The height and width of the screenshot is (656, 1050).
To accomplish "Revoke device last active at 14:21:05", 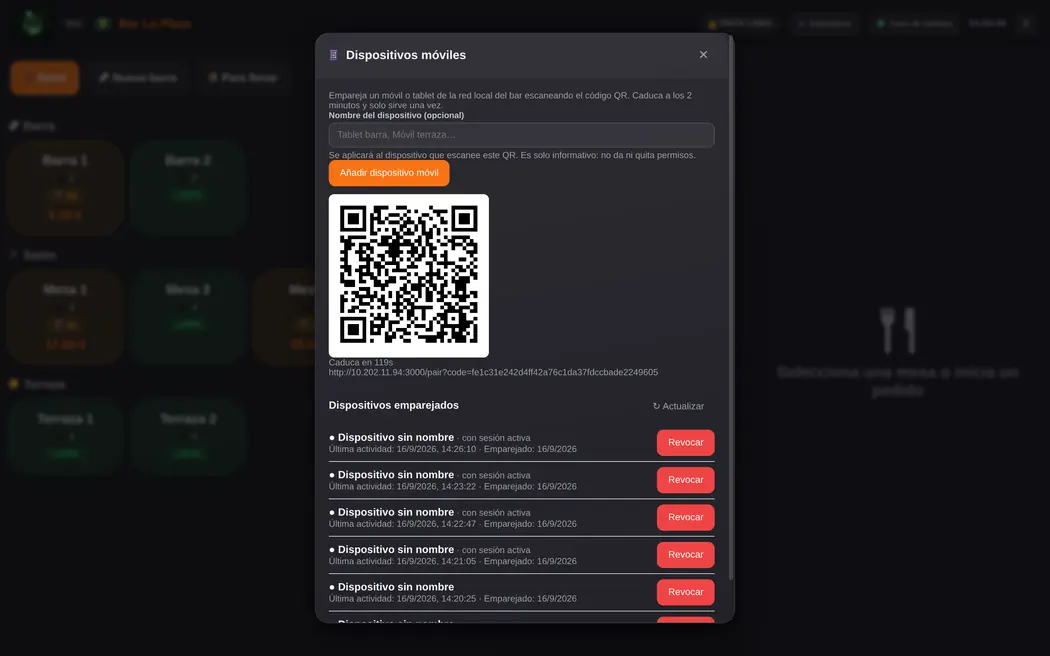I will pos(685,555).
